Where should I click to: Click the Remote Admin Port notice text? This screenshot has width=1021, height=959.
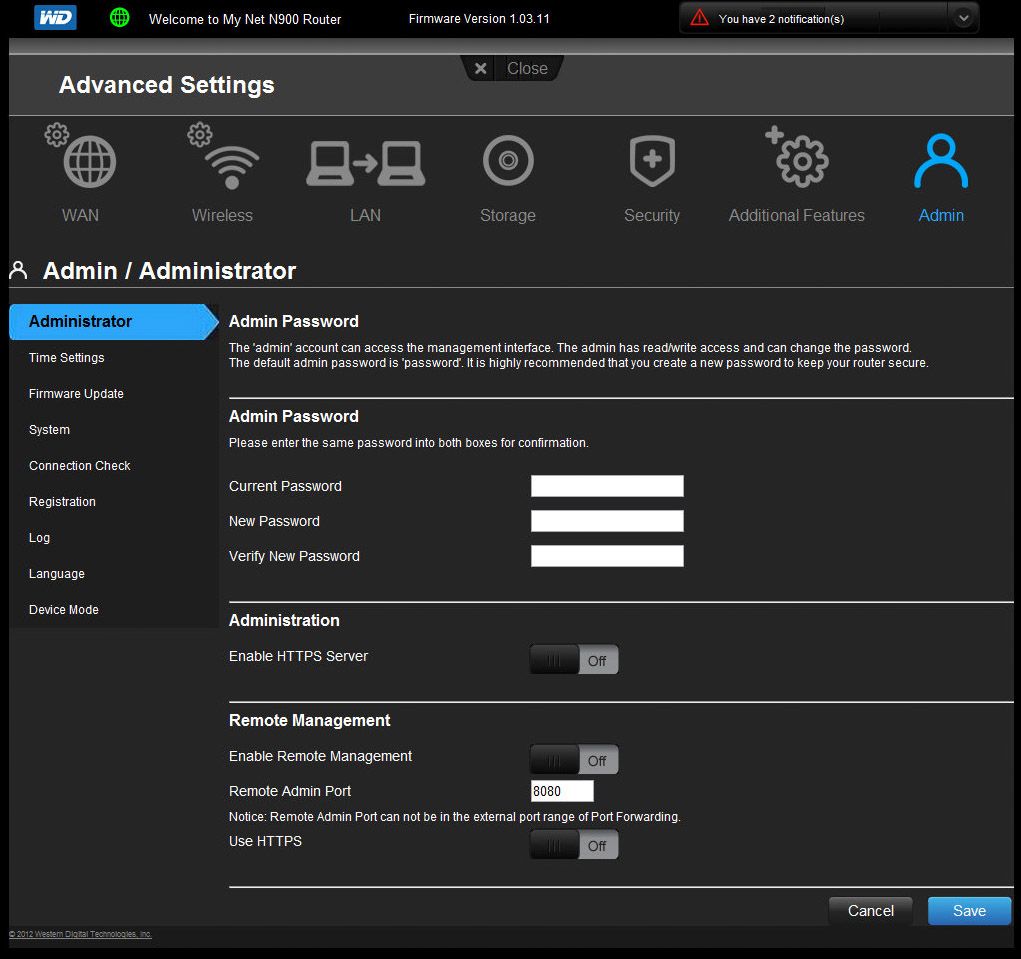click(x=455, y=816)
